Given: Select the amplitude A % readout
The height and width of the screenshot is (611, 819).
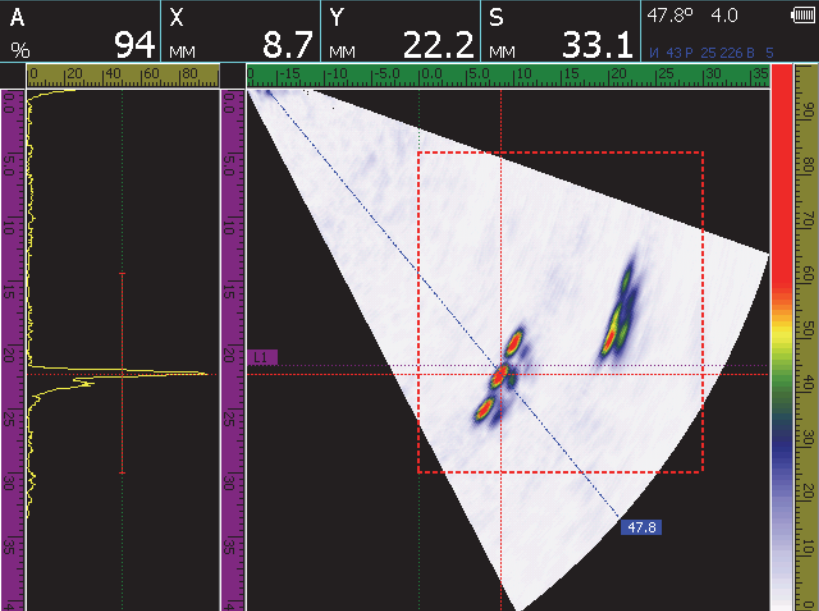Looking at the screenshot, I should click(x=80, y=31).
